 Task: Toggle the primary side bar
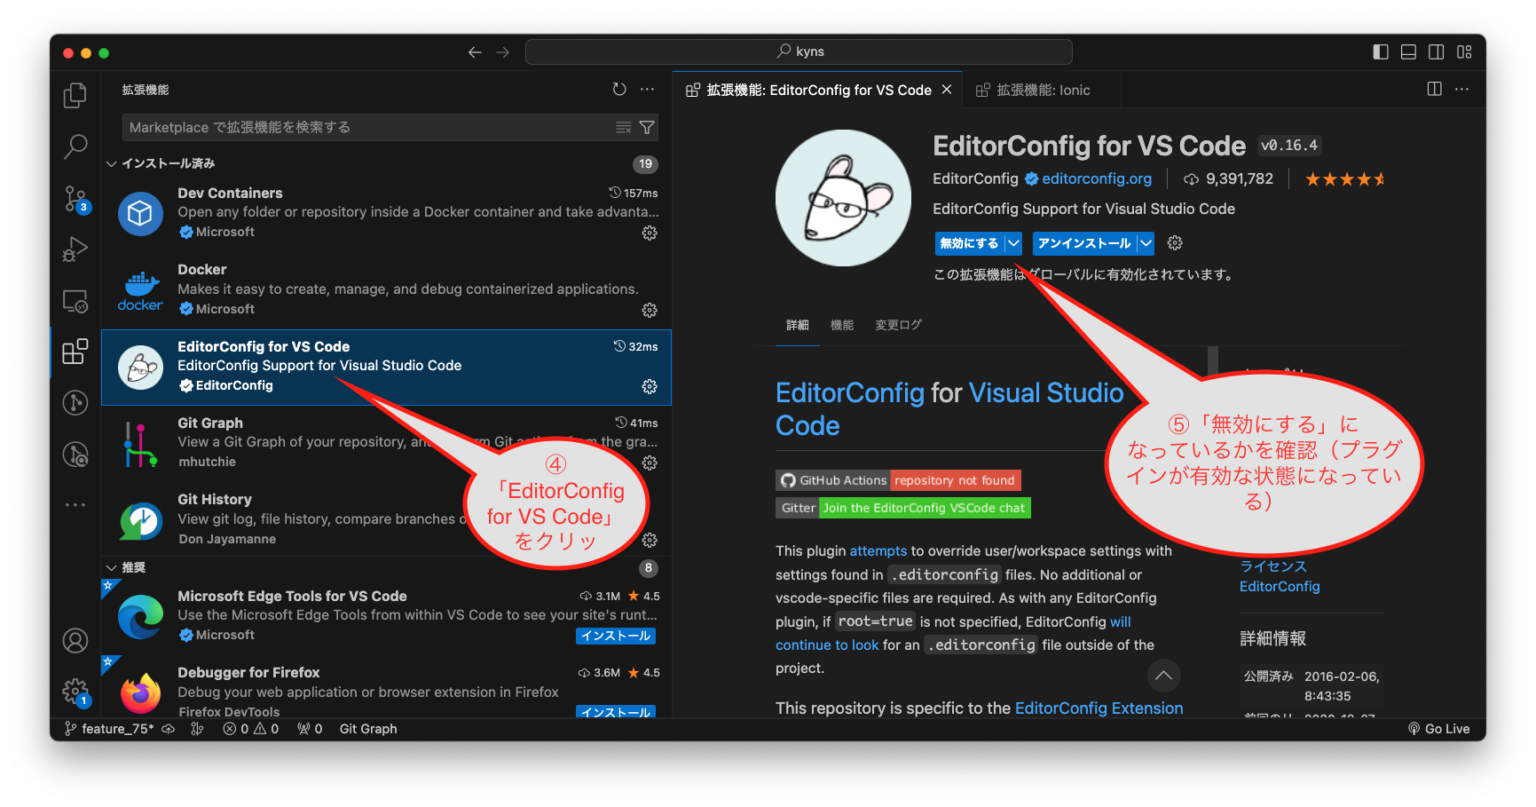point(1381,52)
